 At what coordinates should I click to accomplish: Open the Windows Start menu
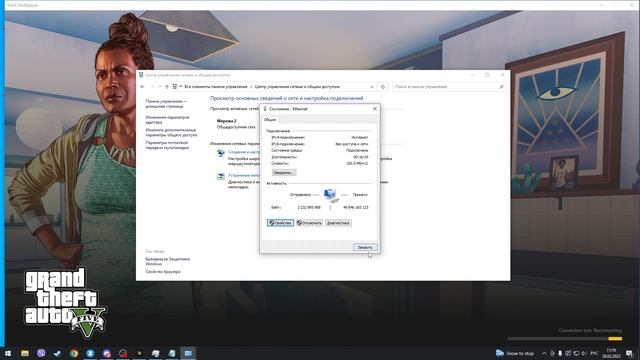[x=8, y=353]
